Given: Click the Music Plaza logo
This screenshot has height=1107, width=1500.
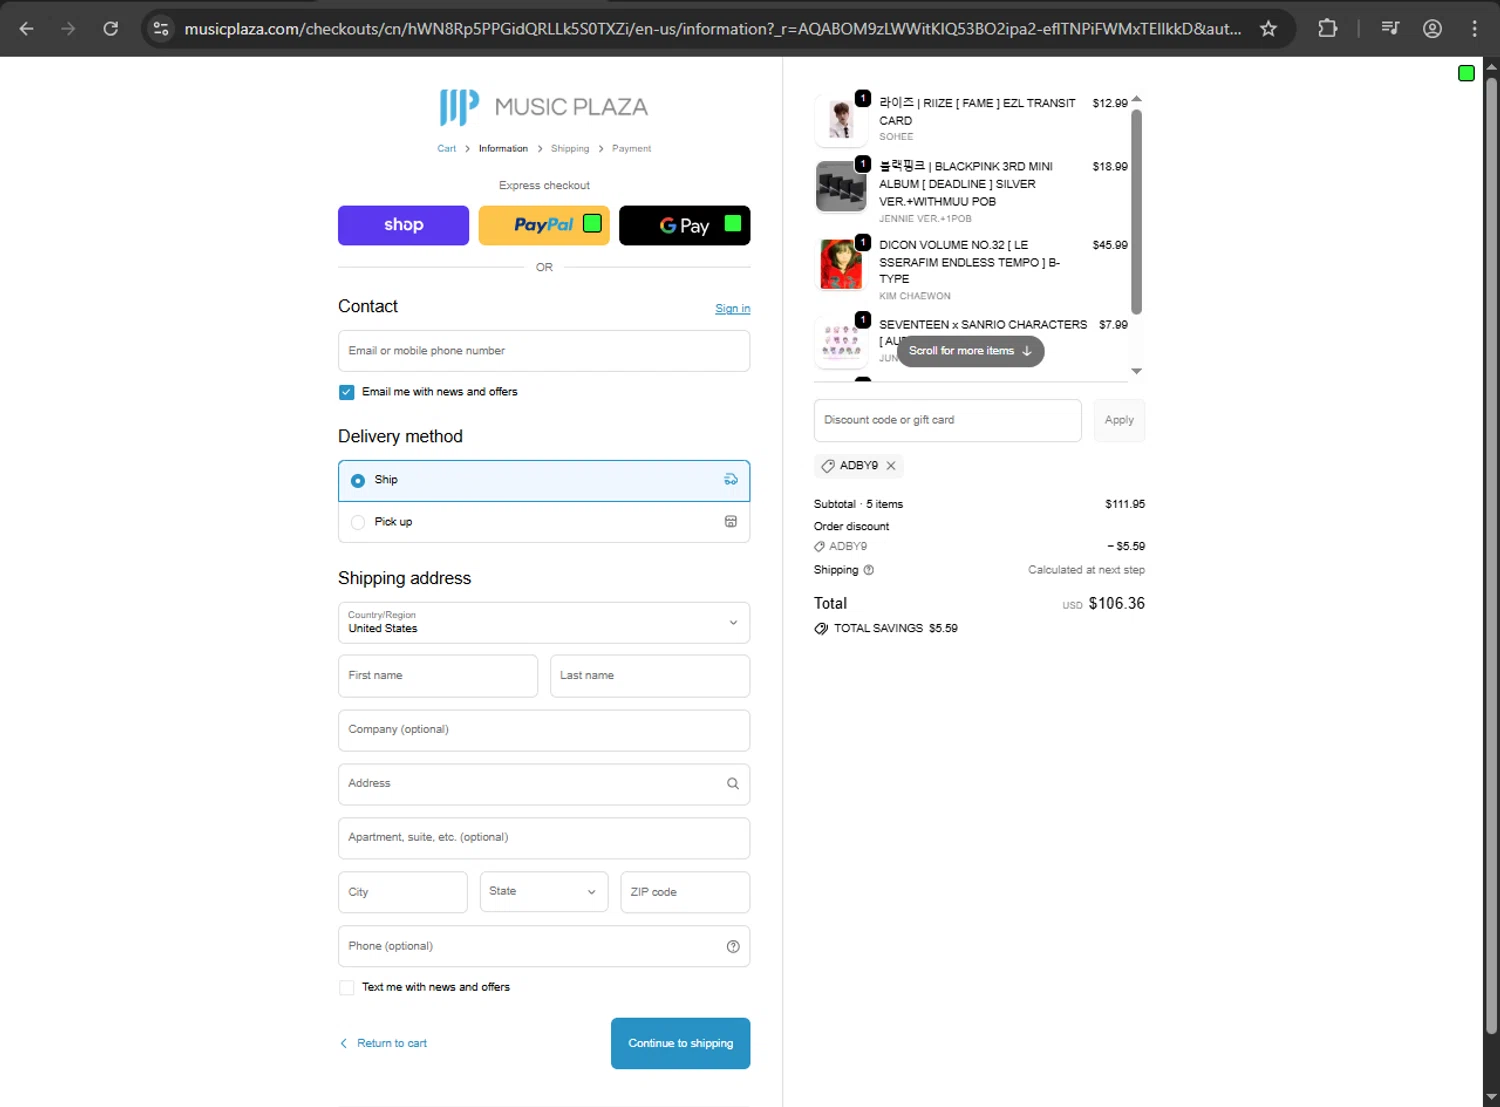Looking at the screenshot, I should pos(544,107).
